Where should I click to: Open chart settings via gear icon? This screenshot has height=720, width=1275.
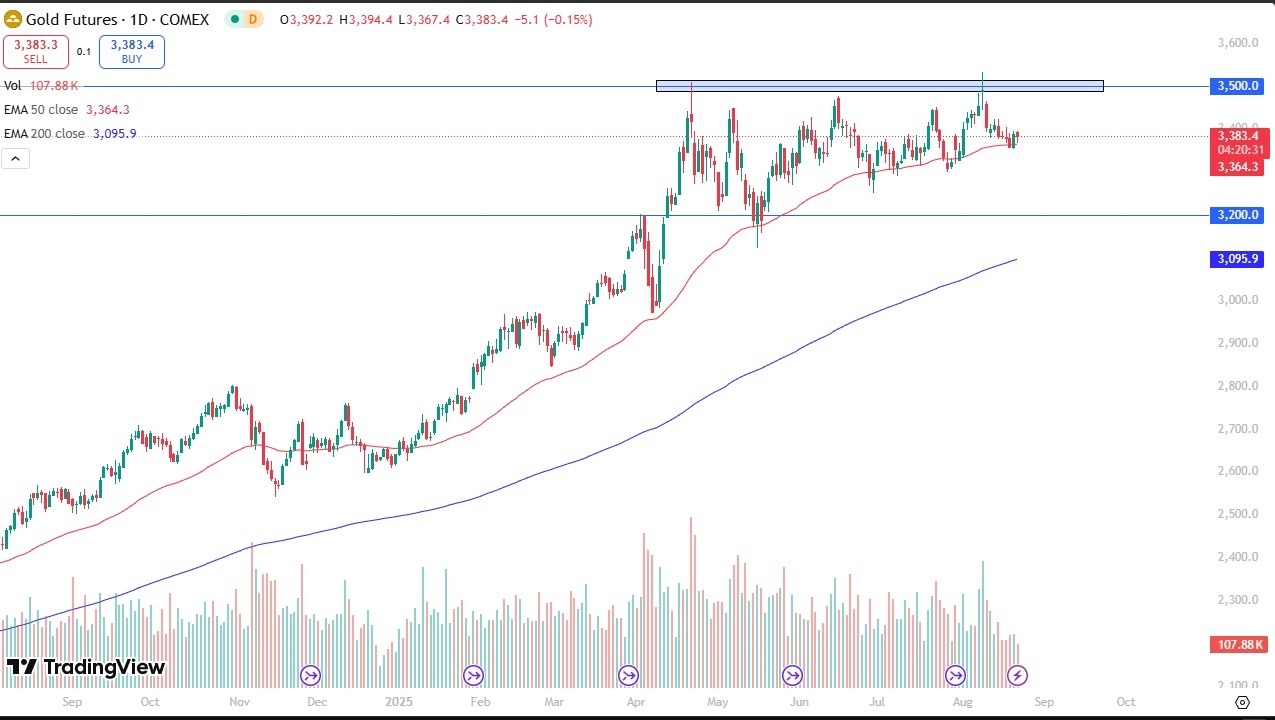pos(1242,702)
